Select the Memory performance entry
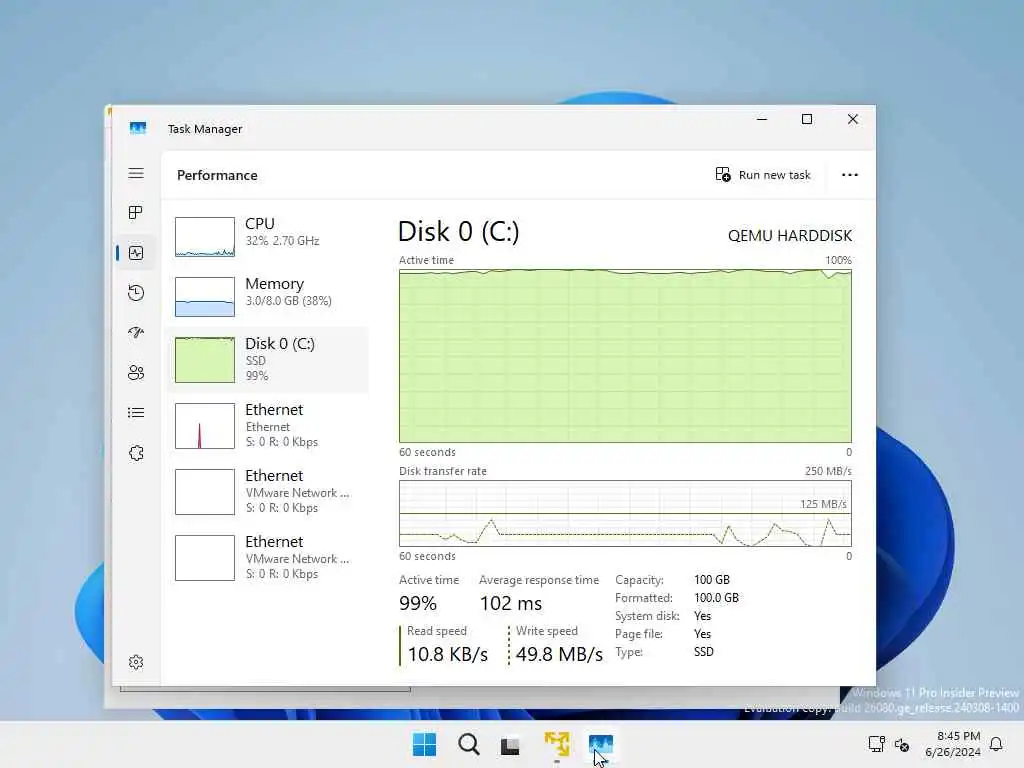This screenshot has height=768, width=1024. tap(268, 296)
